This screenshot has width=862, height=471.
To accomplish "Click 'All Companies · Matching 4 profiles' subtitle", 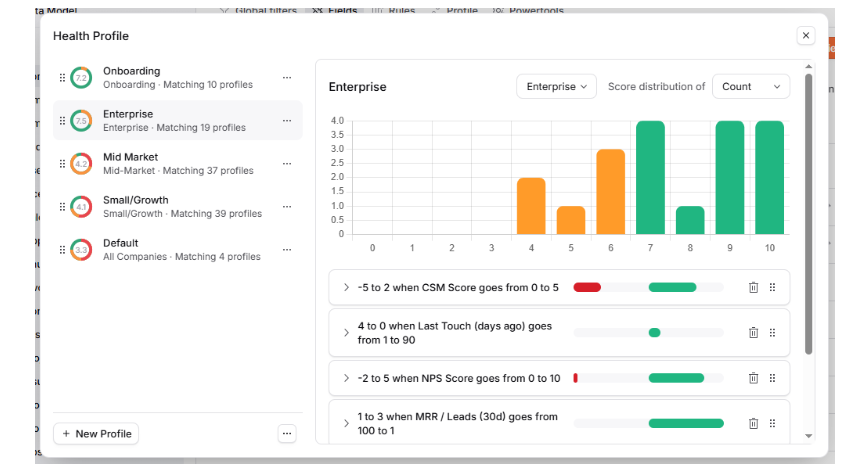I will tap(181, 257).
